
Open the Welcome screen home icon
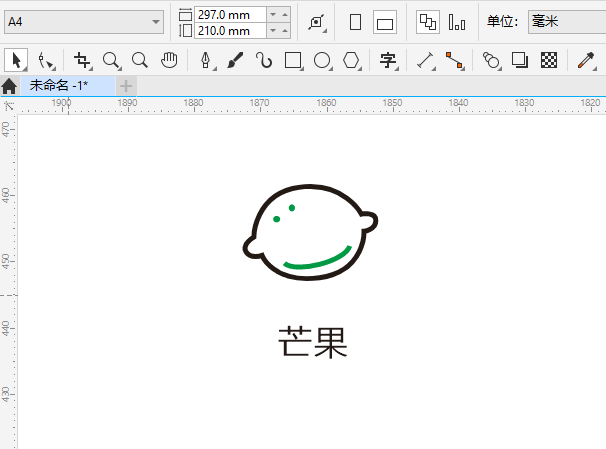click(9, 86)
